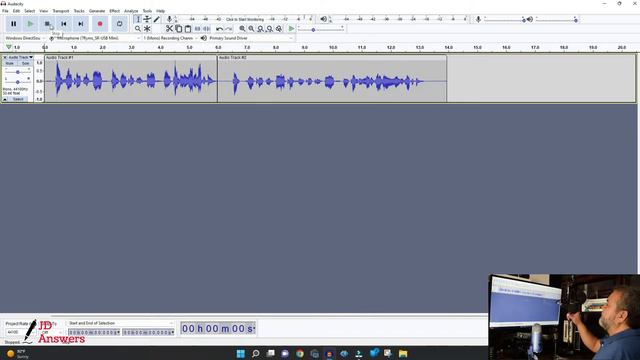Click the Copy icon
This screenshot has height=360, width=640.
click(x=179, y=29)
